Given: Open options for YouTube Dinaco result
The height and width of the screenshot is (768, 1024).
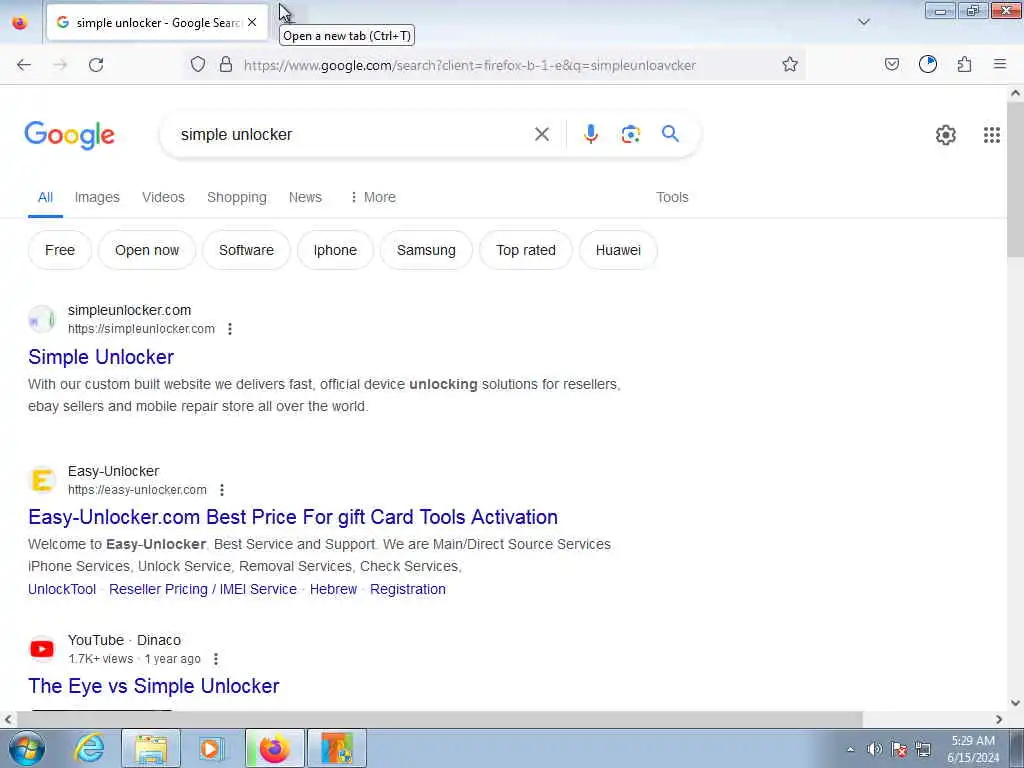Looking at the screenshot, I should point(216,659).
